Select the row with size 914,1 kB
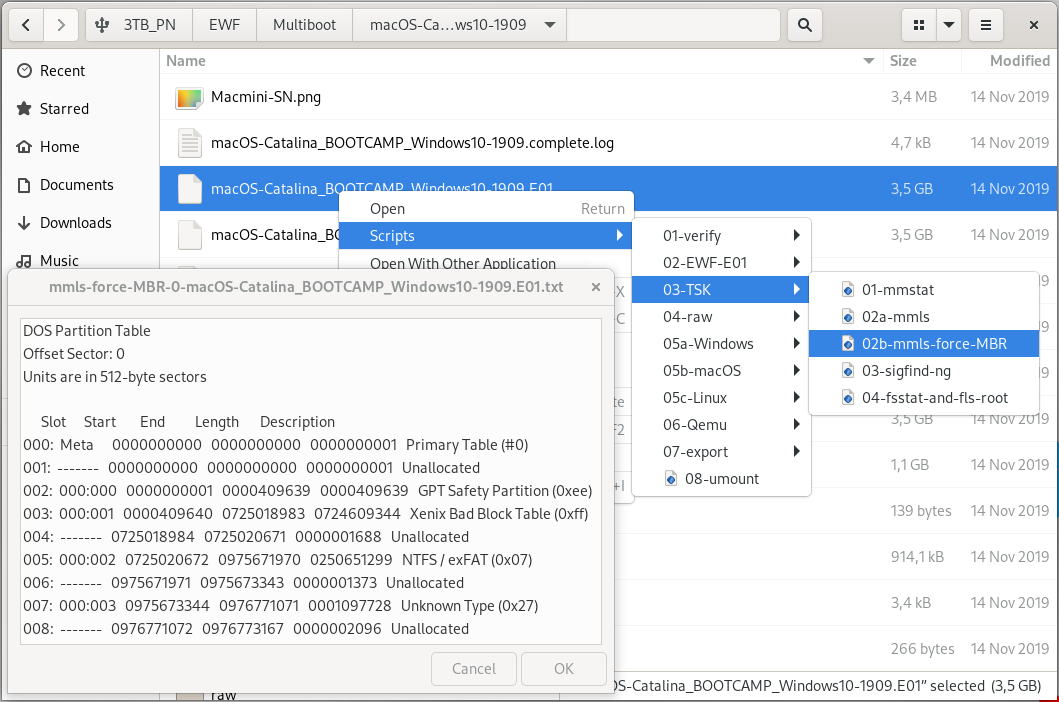This screenshot has height=702, width=1059. coord(837,557)
